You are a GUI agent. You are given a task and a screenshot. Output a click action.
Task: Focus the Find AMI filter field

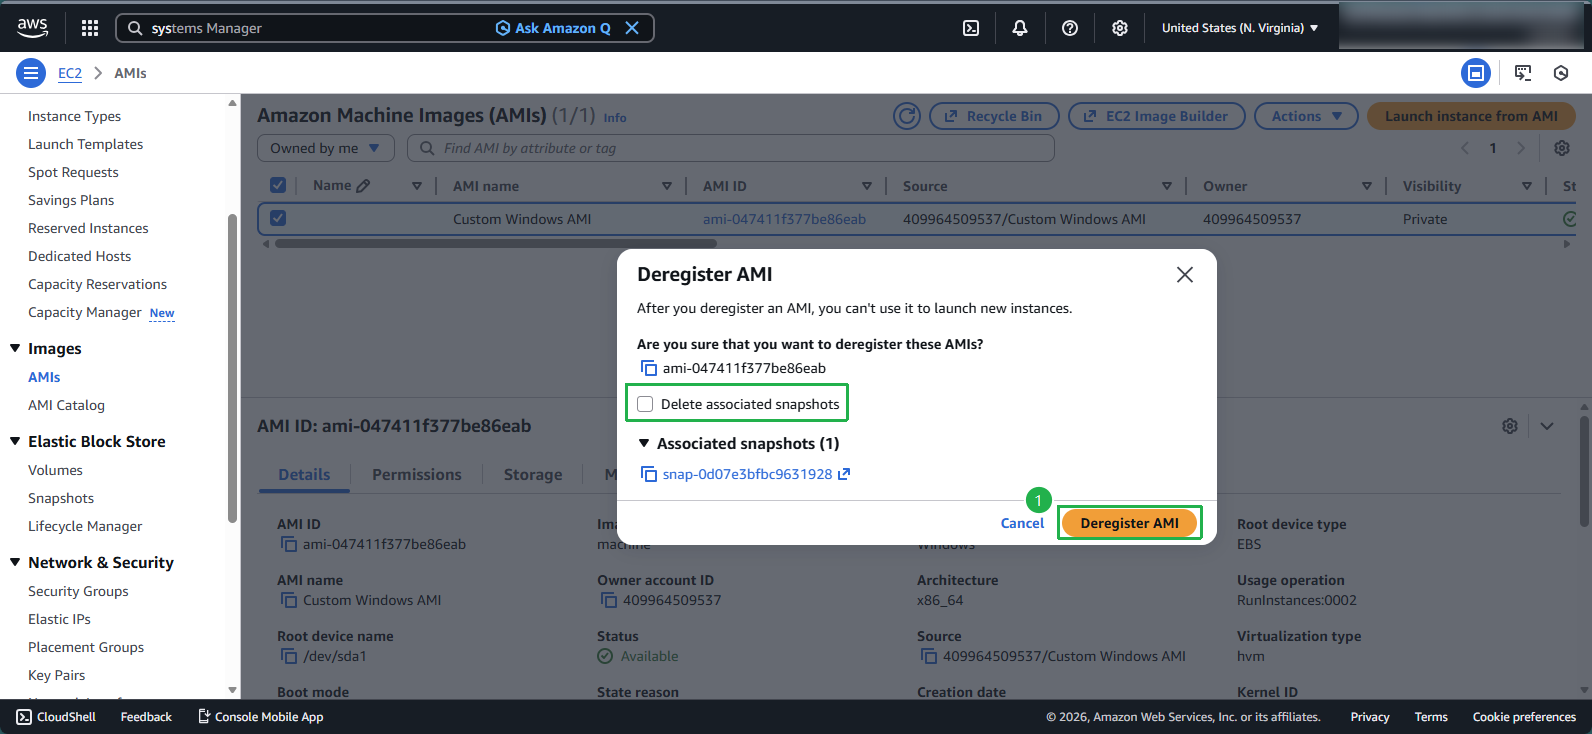[x=731, y=148]
